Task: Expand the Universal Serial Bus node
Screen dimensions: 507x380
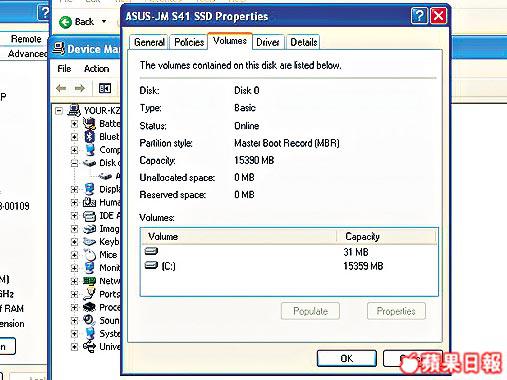Action: pos(74,347)
